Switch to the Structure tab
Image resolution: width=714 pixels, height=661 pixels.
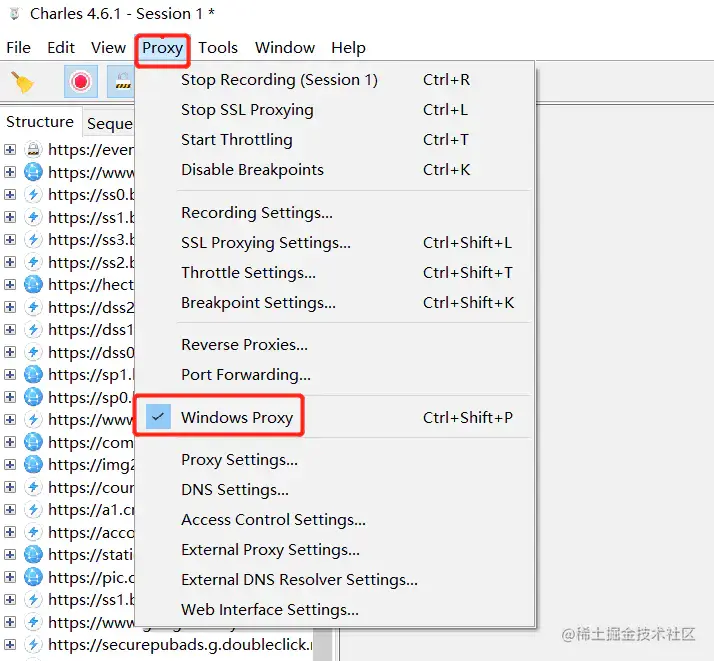point(40,122)
